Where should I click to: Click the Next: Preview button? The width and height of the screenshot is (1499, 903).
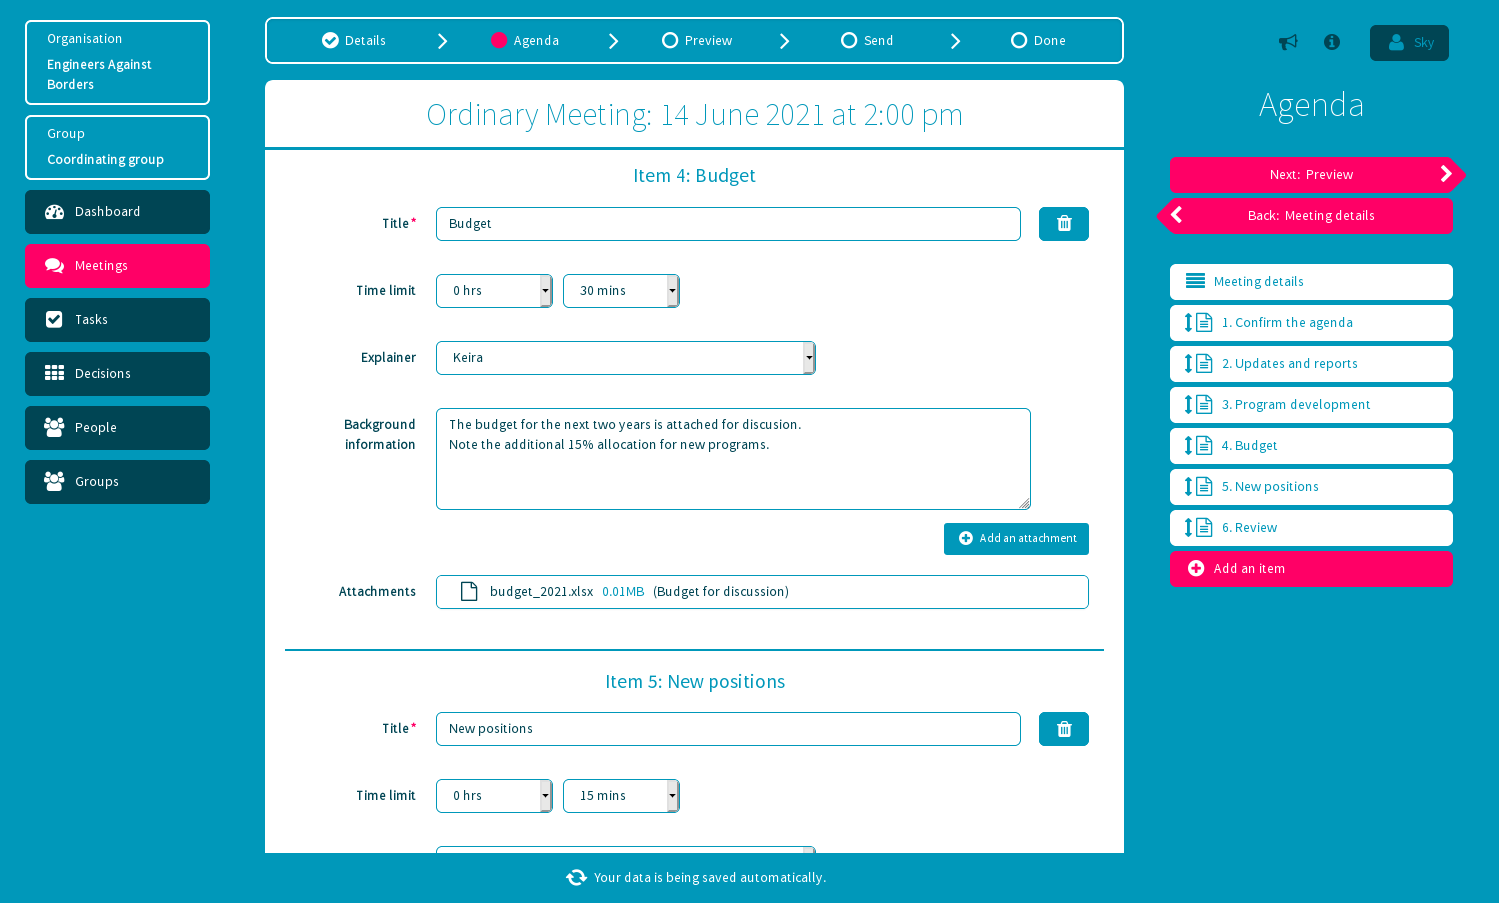point(1311,174)
